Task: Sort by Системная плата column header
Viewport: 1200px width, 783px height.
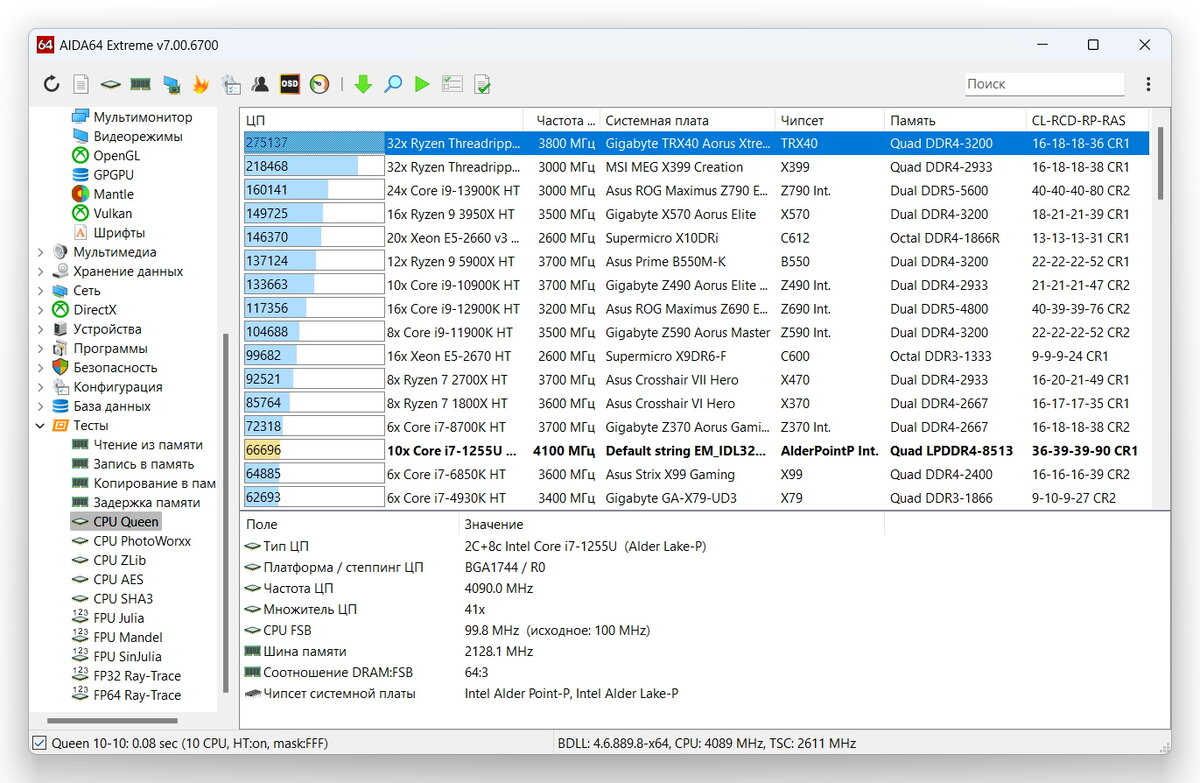Action: 686,120
